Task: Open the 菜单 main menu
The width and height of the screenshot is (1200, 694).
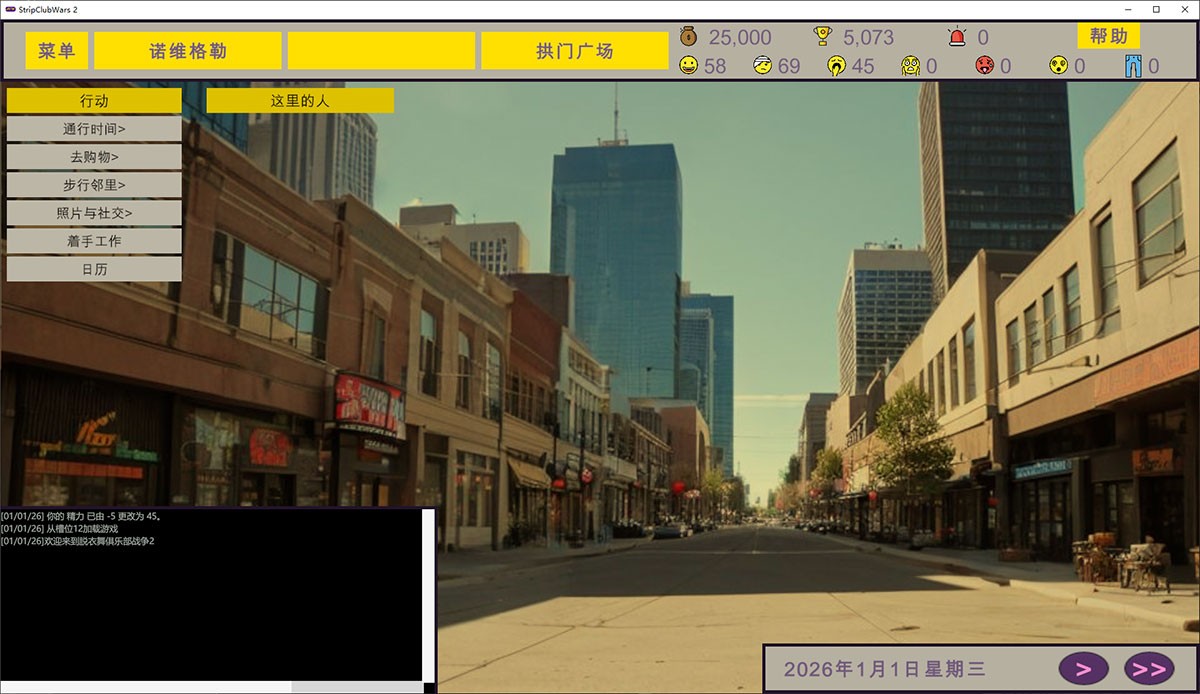Action: pyautogui.click(x=57, y=51)
